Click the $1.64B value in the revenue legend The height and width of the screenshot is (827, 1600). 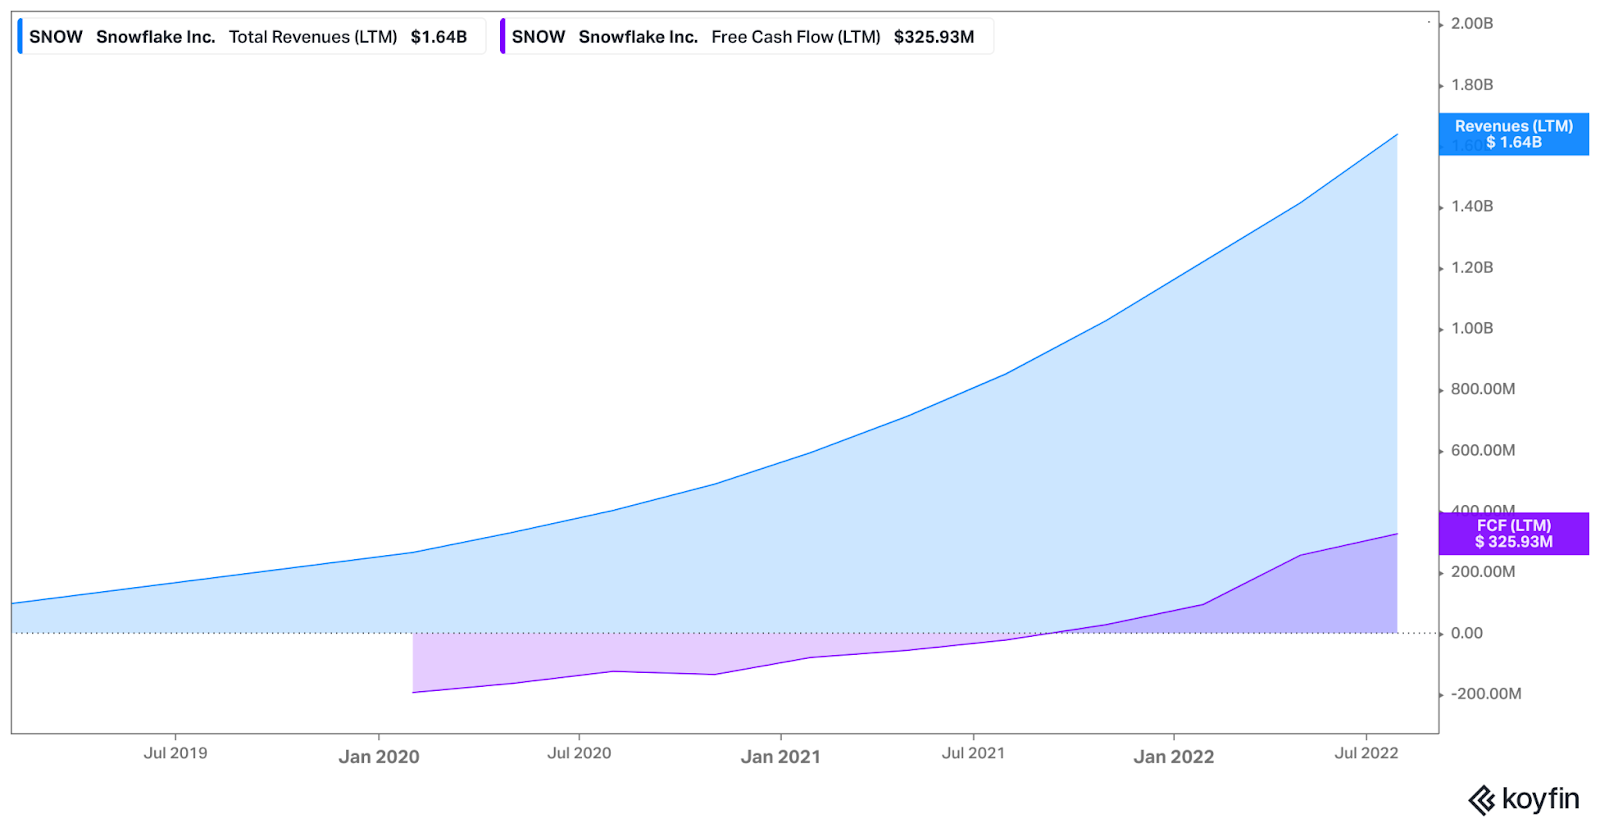pyautogui.click(x=439, y=37)
